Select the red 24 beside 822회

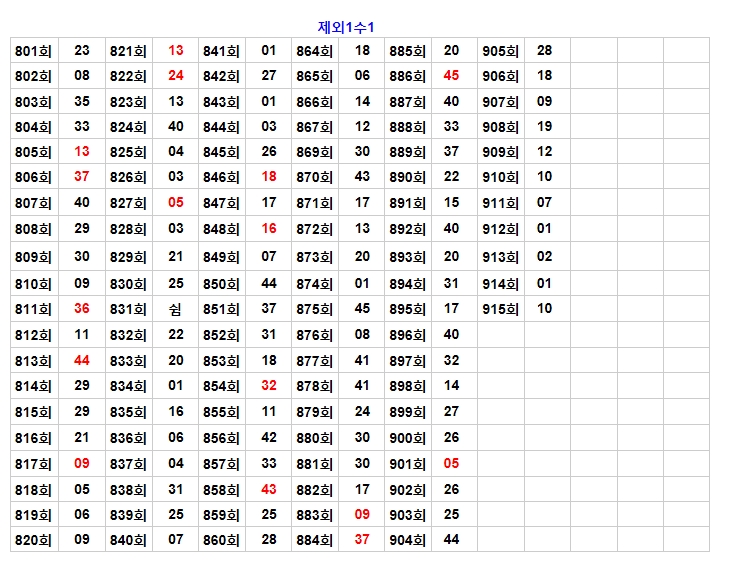click(176, 76)
